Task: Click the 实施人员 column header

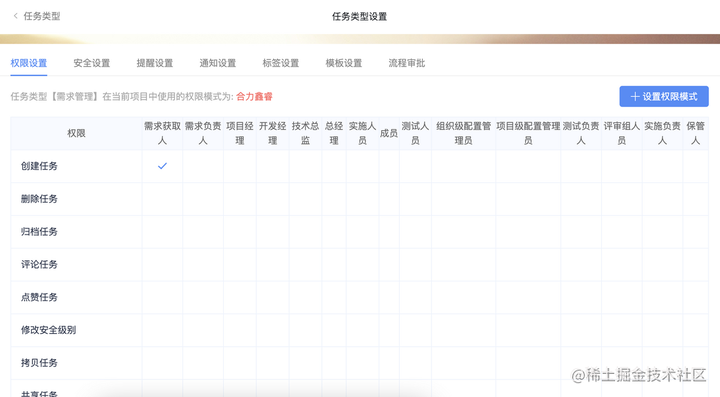Action: (362, 133)
